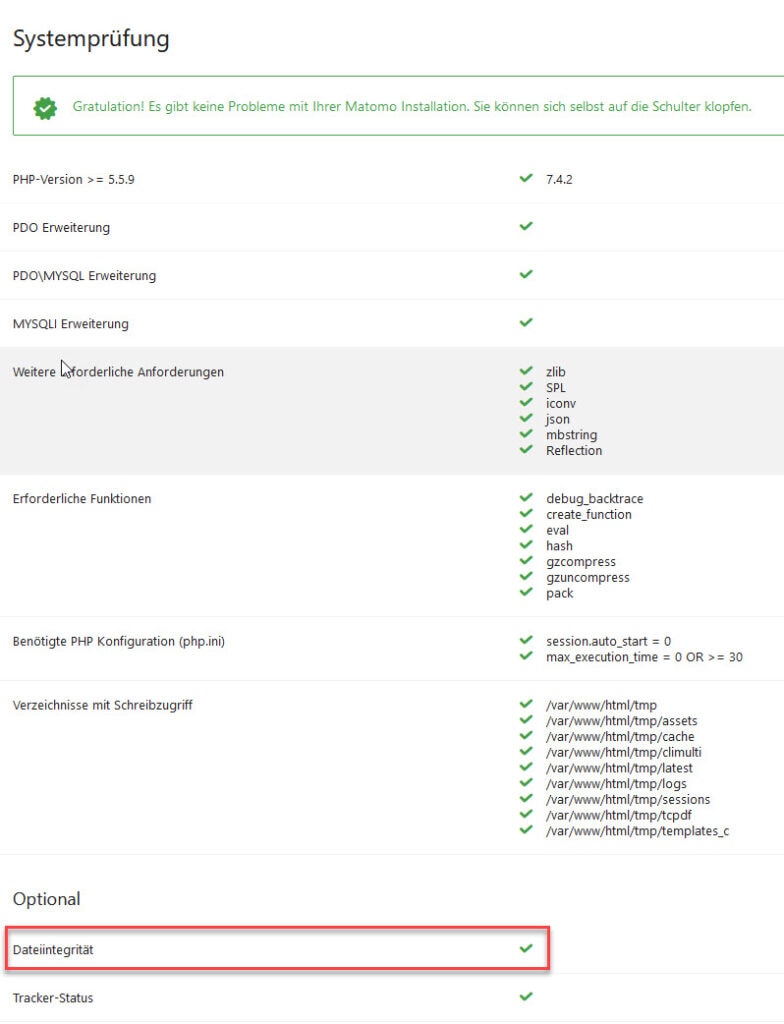Click the checkmark beside /var/www/html/tmp/sessions

click(526, 798)
